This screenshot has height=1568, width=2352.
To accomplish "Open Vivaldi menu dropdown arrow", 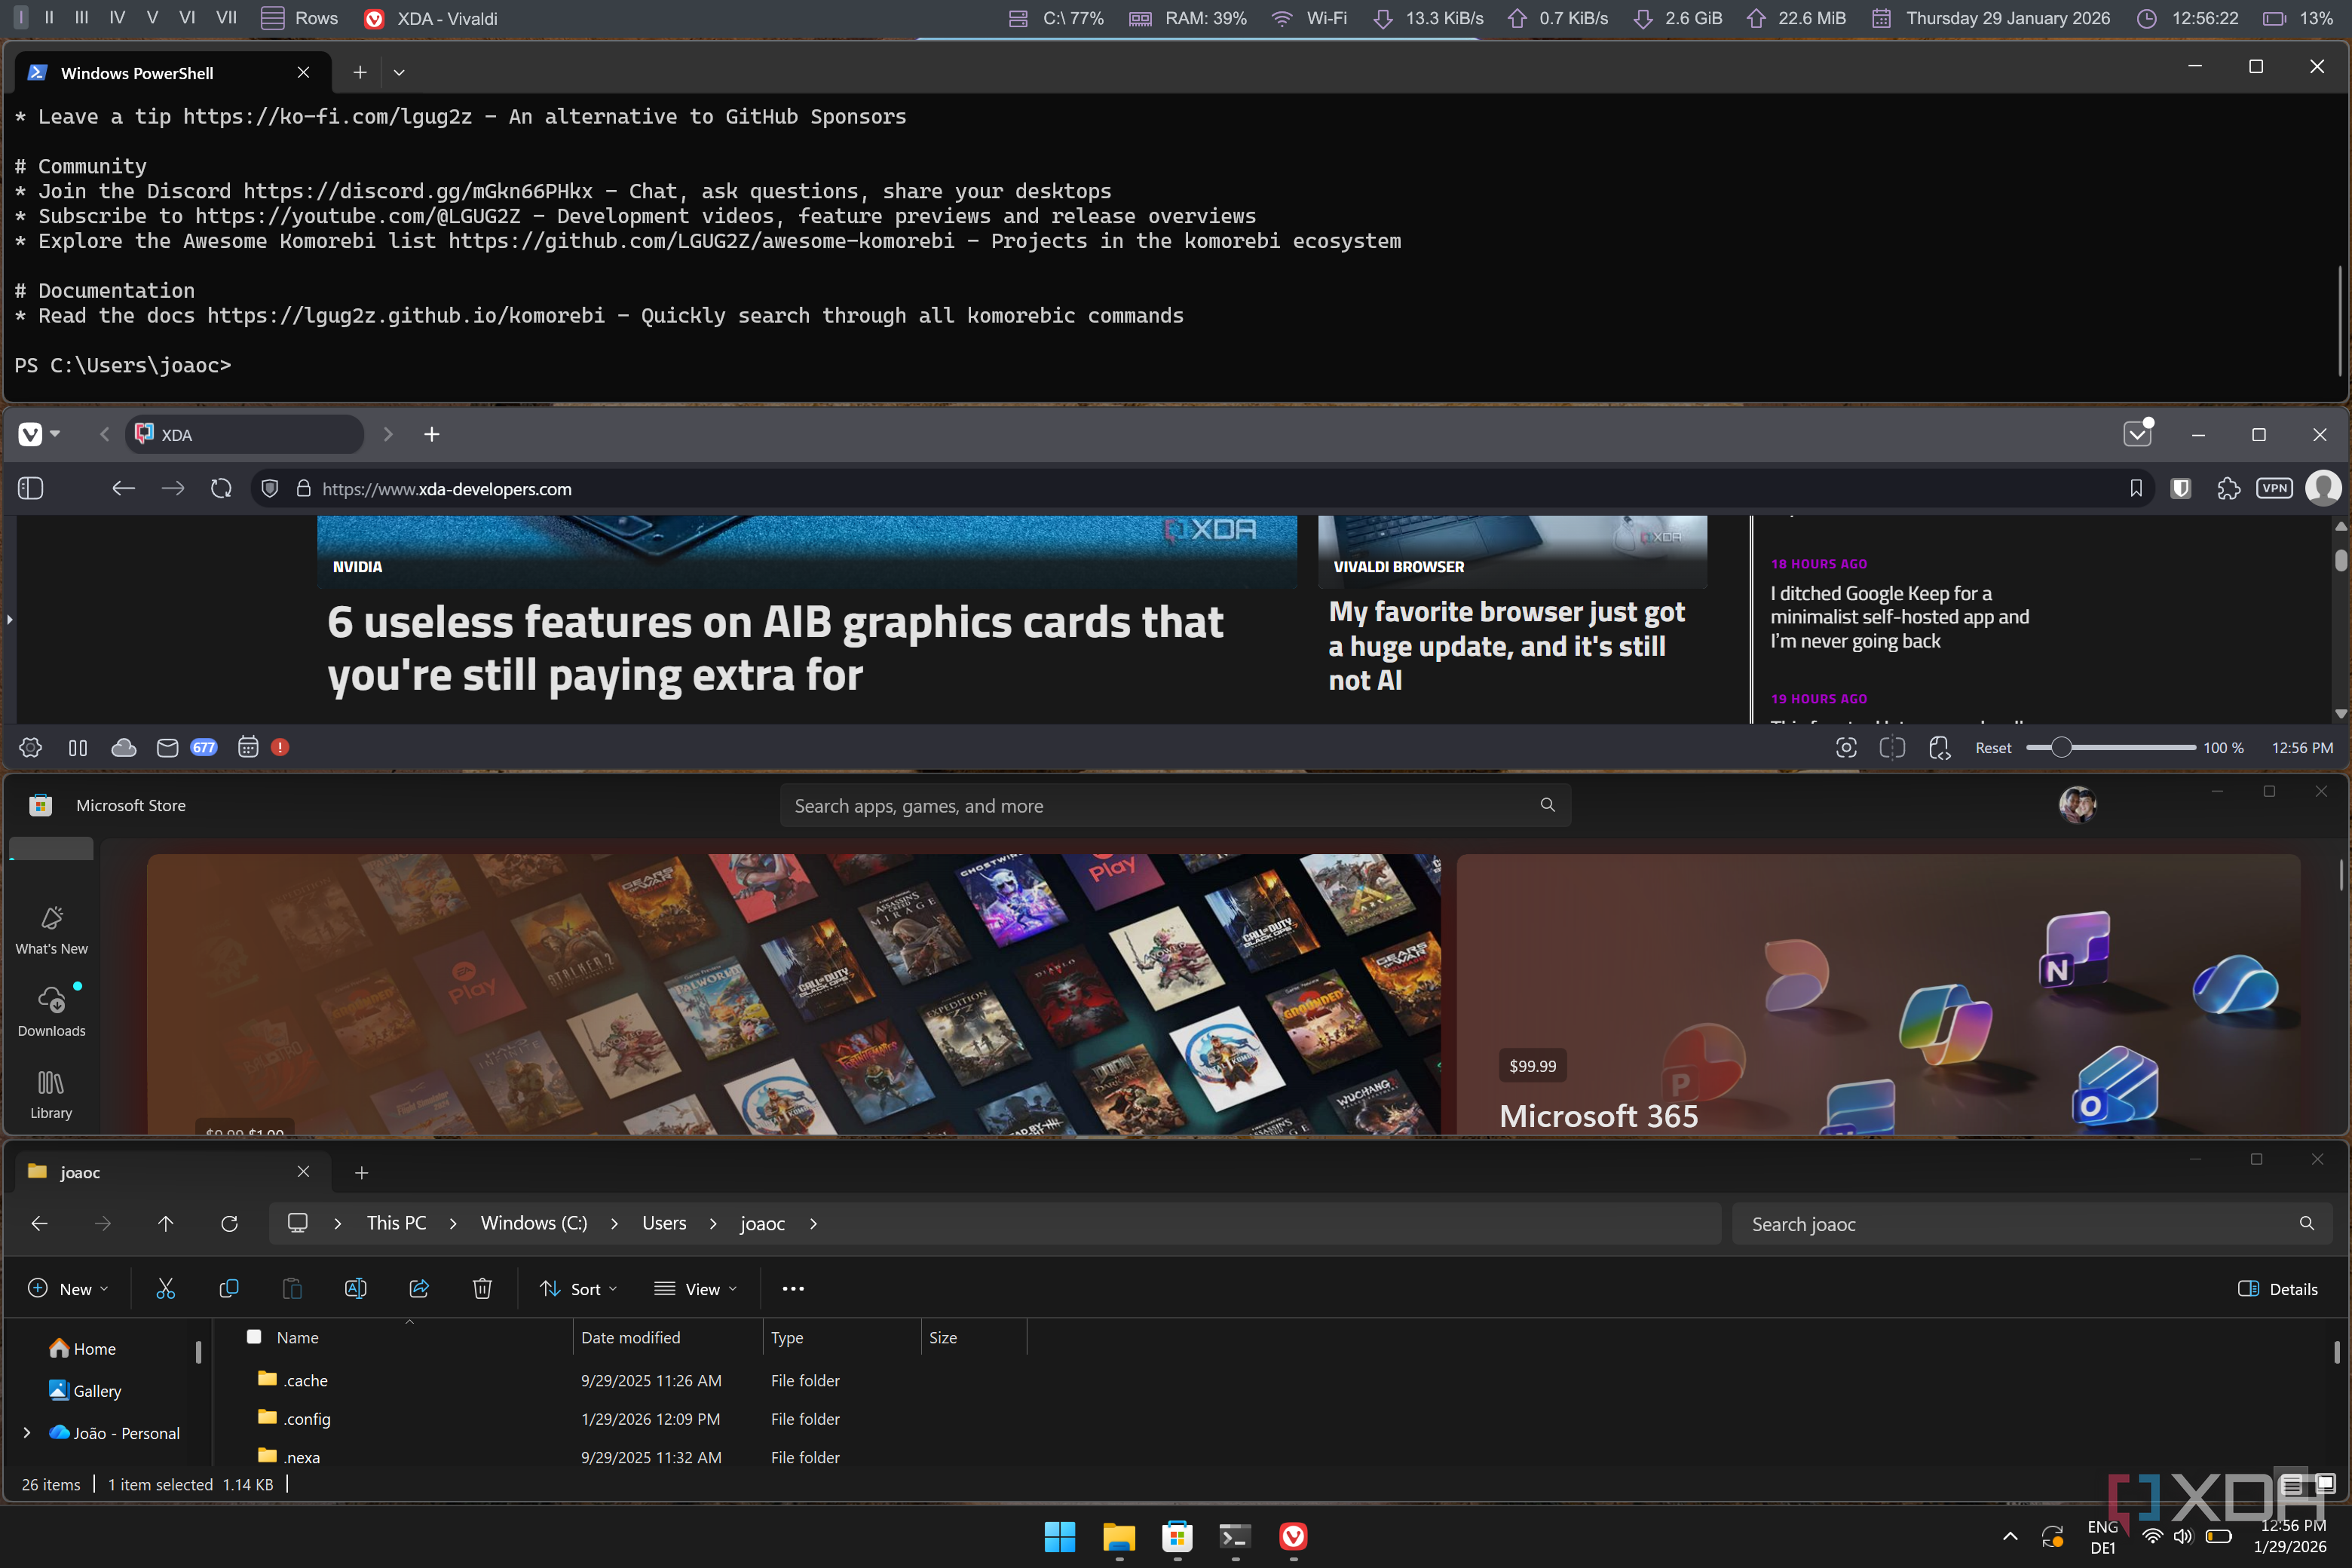I will click(56, 434).
